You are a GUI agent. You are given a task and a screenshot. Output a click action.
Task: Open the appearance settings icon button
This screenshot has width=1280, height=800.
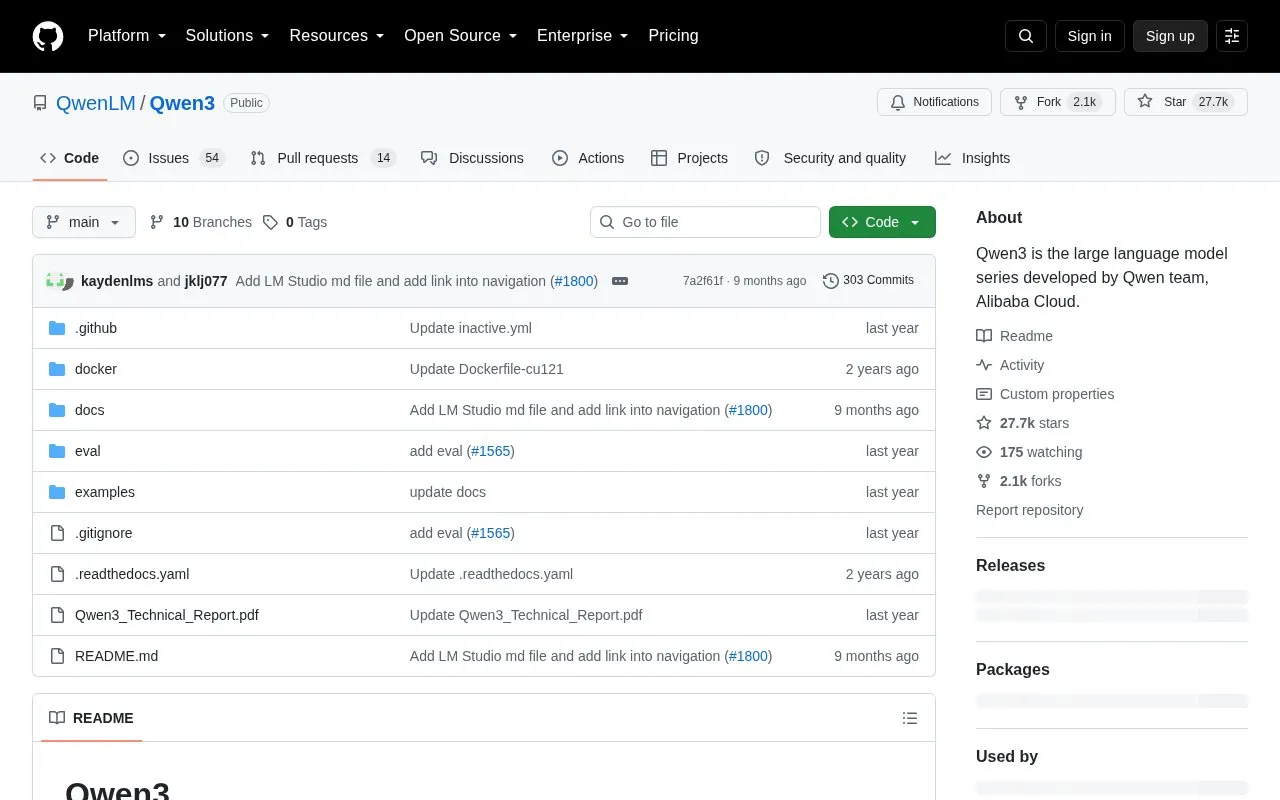(x=1232, y=36)
